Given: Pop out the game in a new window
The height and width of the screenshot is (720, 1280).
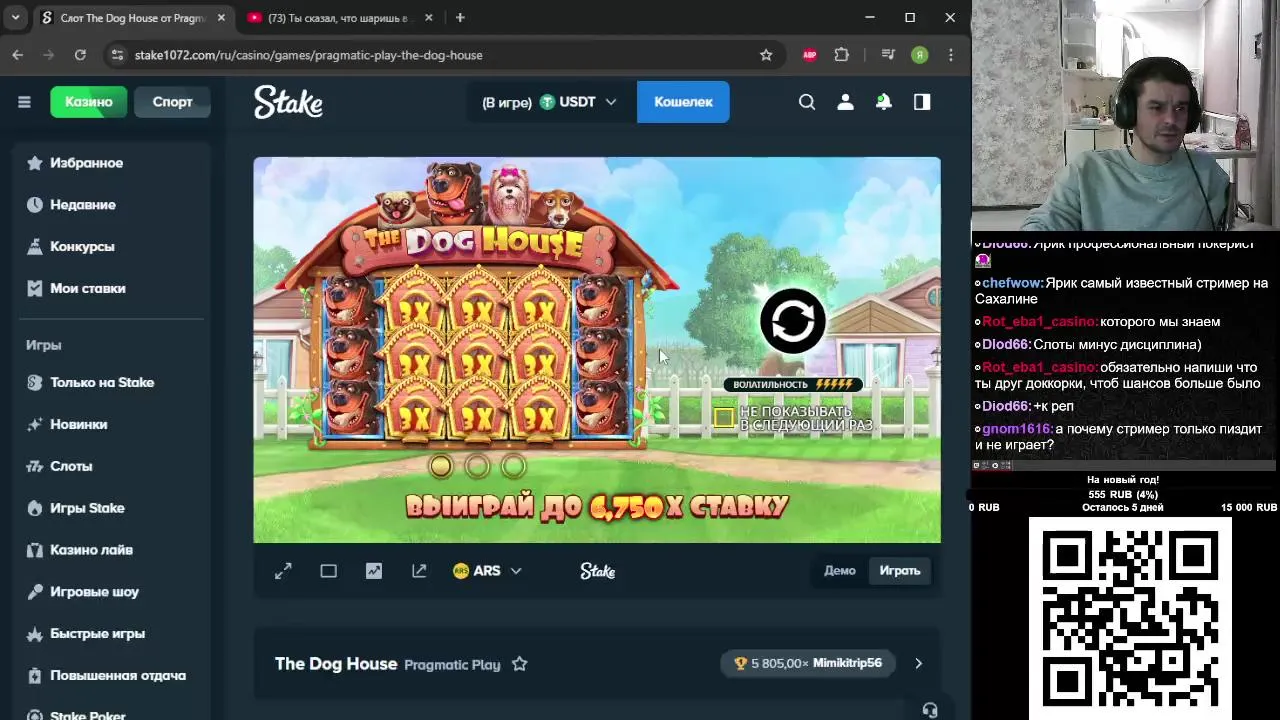Looking at the screenshot, I should point(419,571).
